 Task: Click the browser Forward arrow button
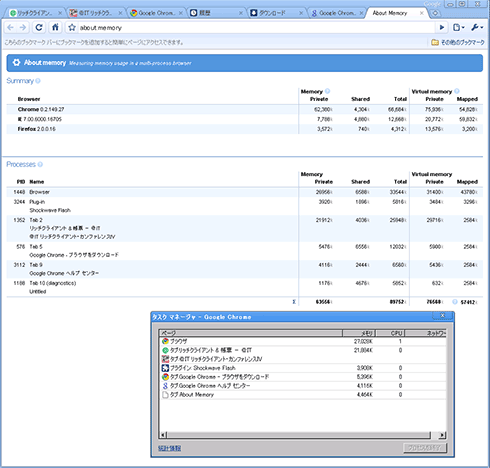coord(23,27)
